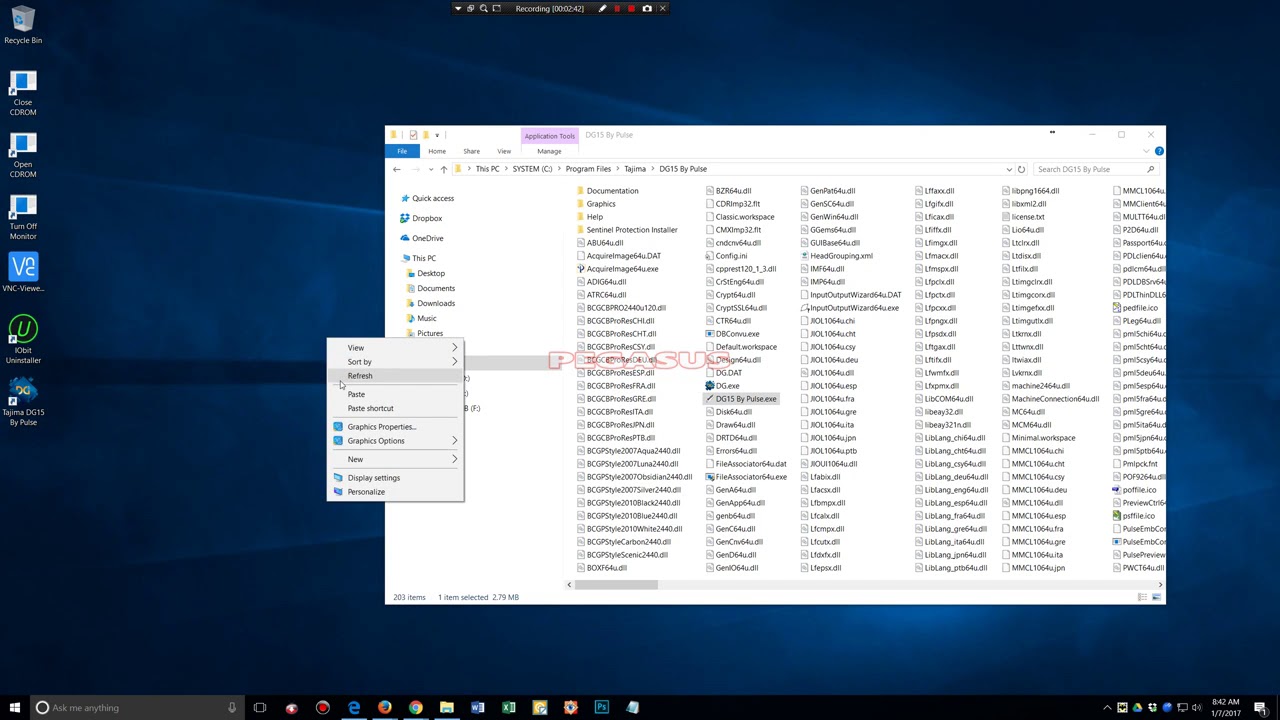Image resolution: width=1280 pixels, height=720 pixels.
Task: Select the Config.ini file
Action: pos(726,256)
